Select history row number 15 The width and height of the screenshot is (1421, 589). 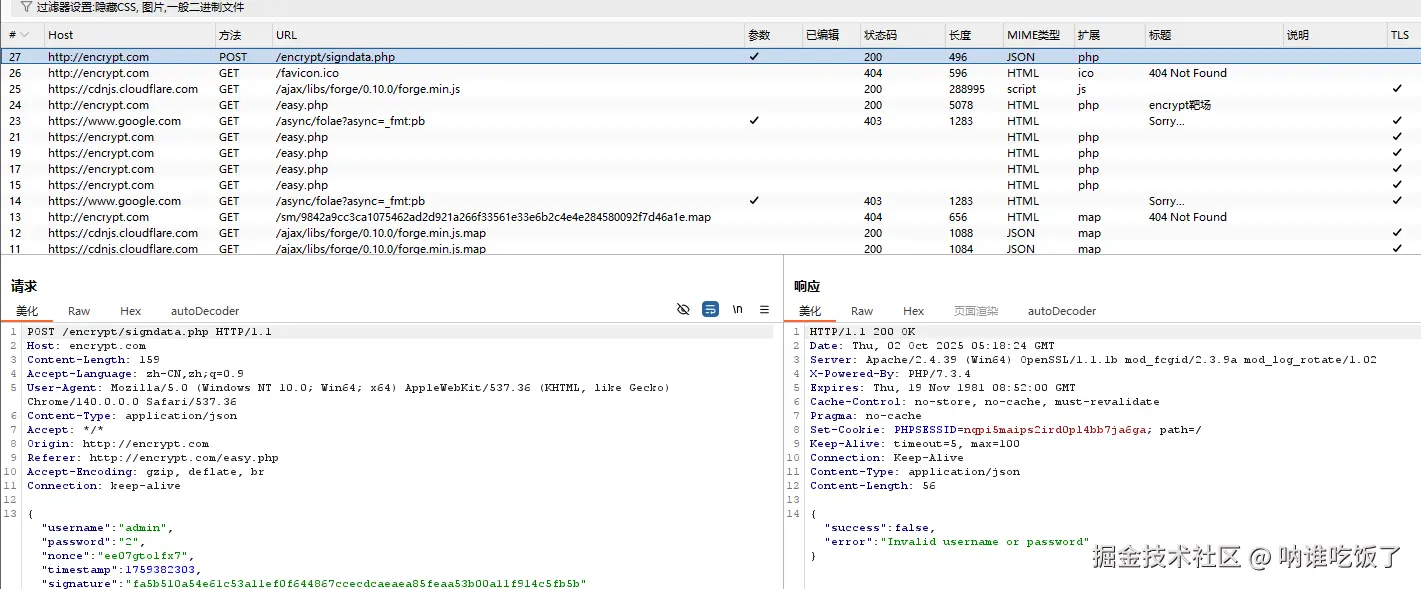pos(710,185)
